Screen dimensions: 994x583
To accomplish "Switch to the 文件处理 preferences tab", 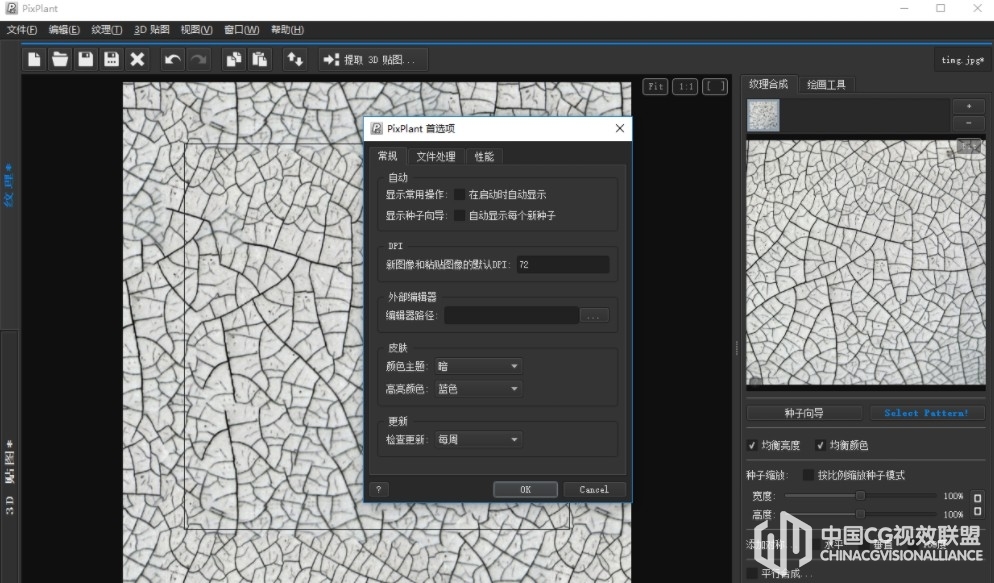I will coord(436,157).
